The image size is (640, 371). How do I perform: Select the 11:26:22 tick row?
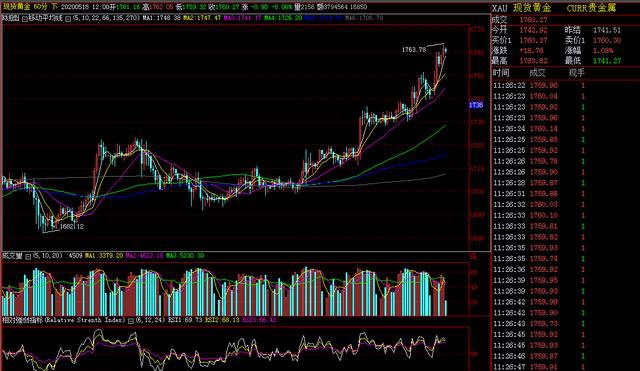coord(565,85)
